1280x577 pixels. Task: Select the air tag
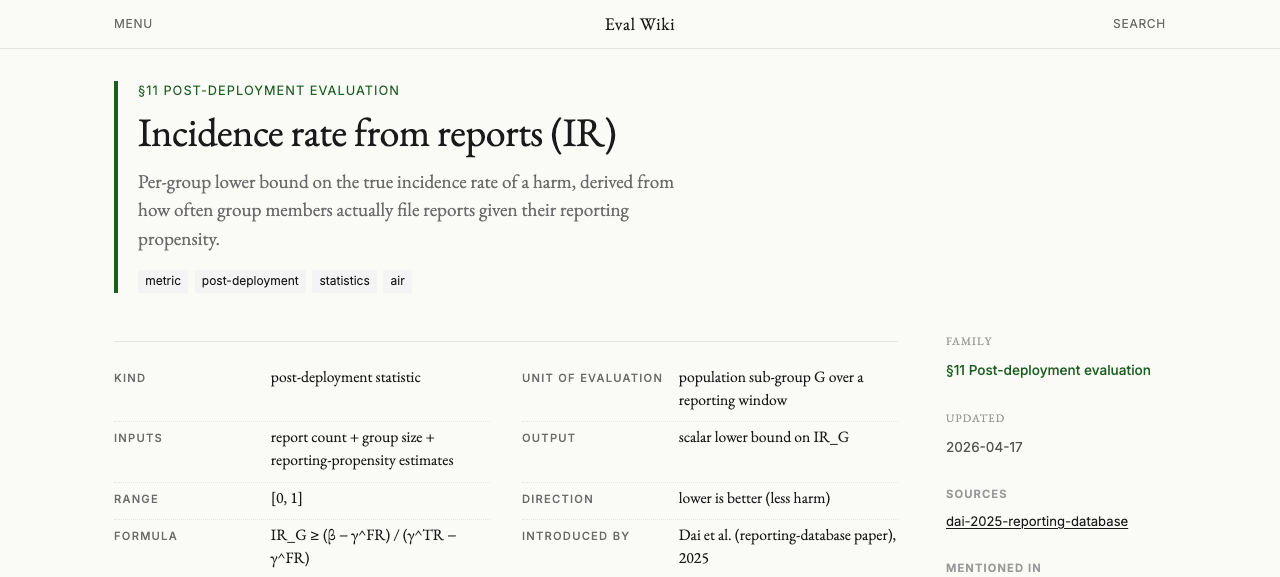(397, 281)
